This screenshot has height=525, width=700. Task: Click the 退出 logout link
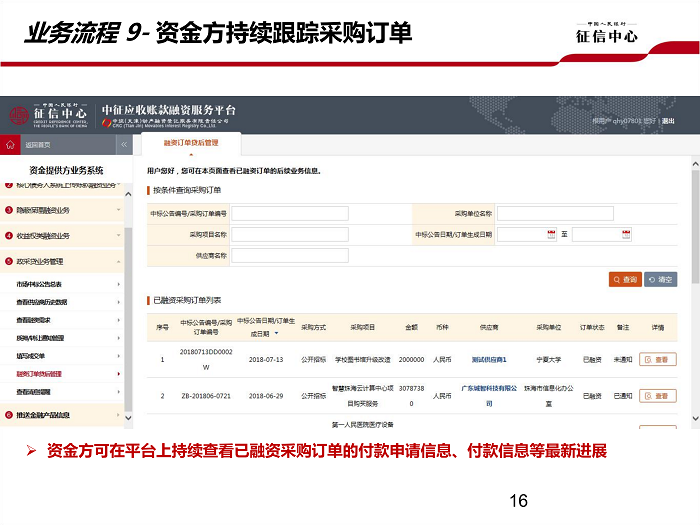[667, 121]
